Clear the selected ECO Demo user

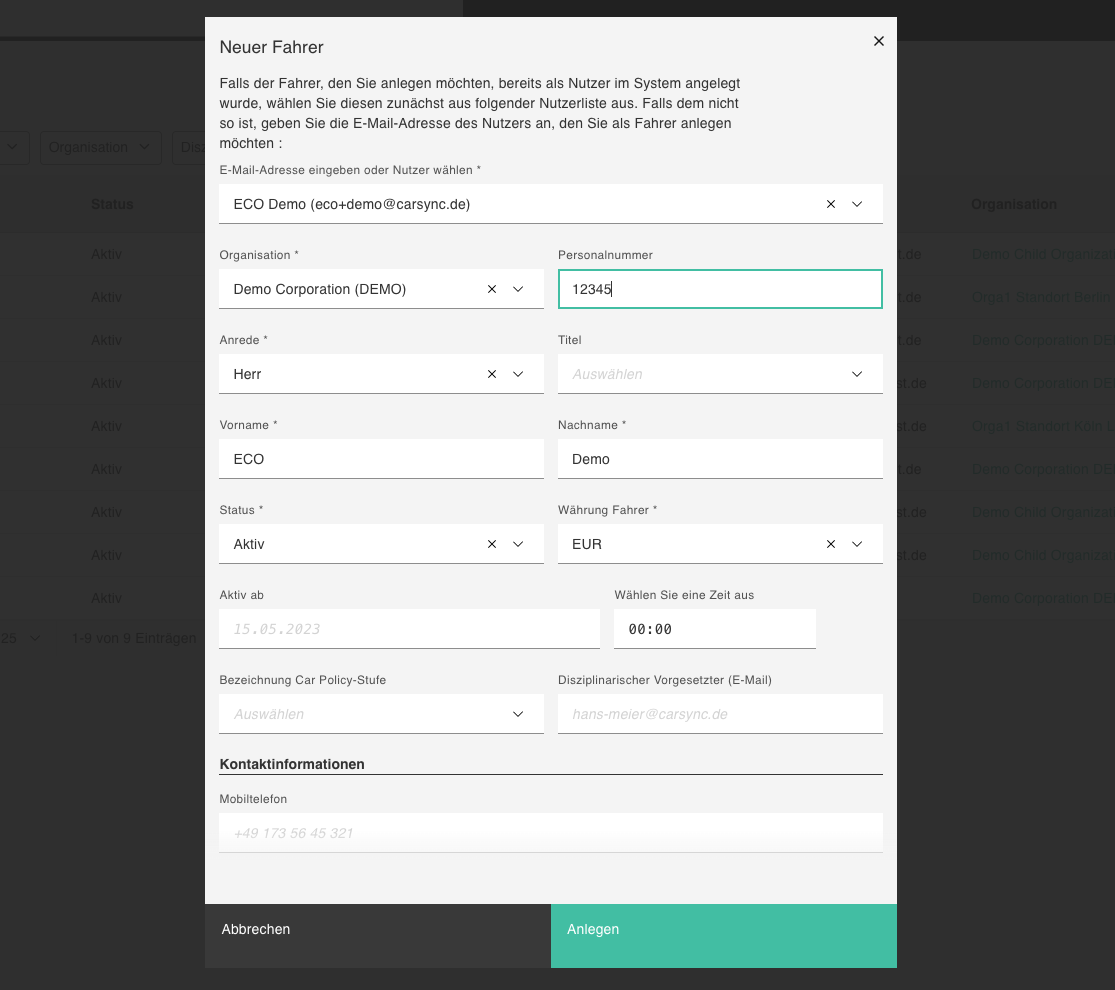click(831, 204)
